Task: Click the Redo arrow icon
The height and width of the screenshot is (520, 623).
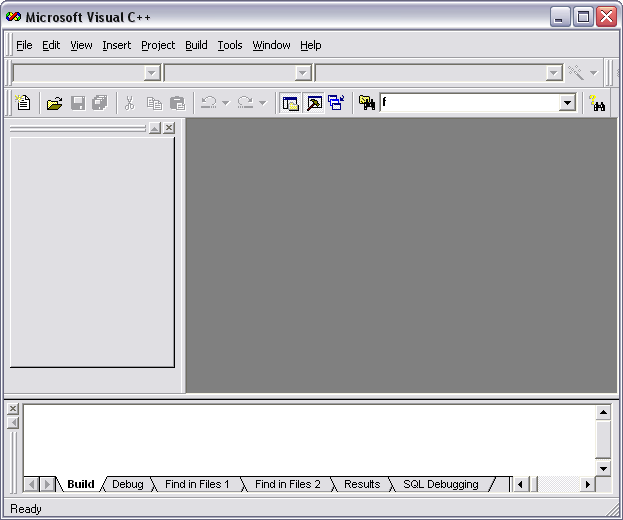Action: pyautogui.click(x=245, y=103)
